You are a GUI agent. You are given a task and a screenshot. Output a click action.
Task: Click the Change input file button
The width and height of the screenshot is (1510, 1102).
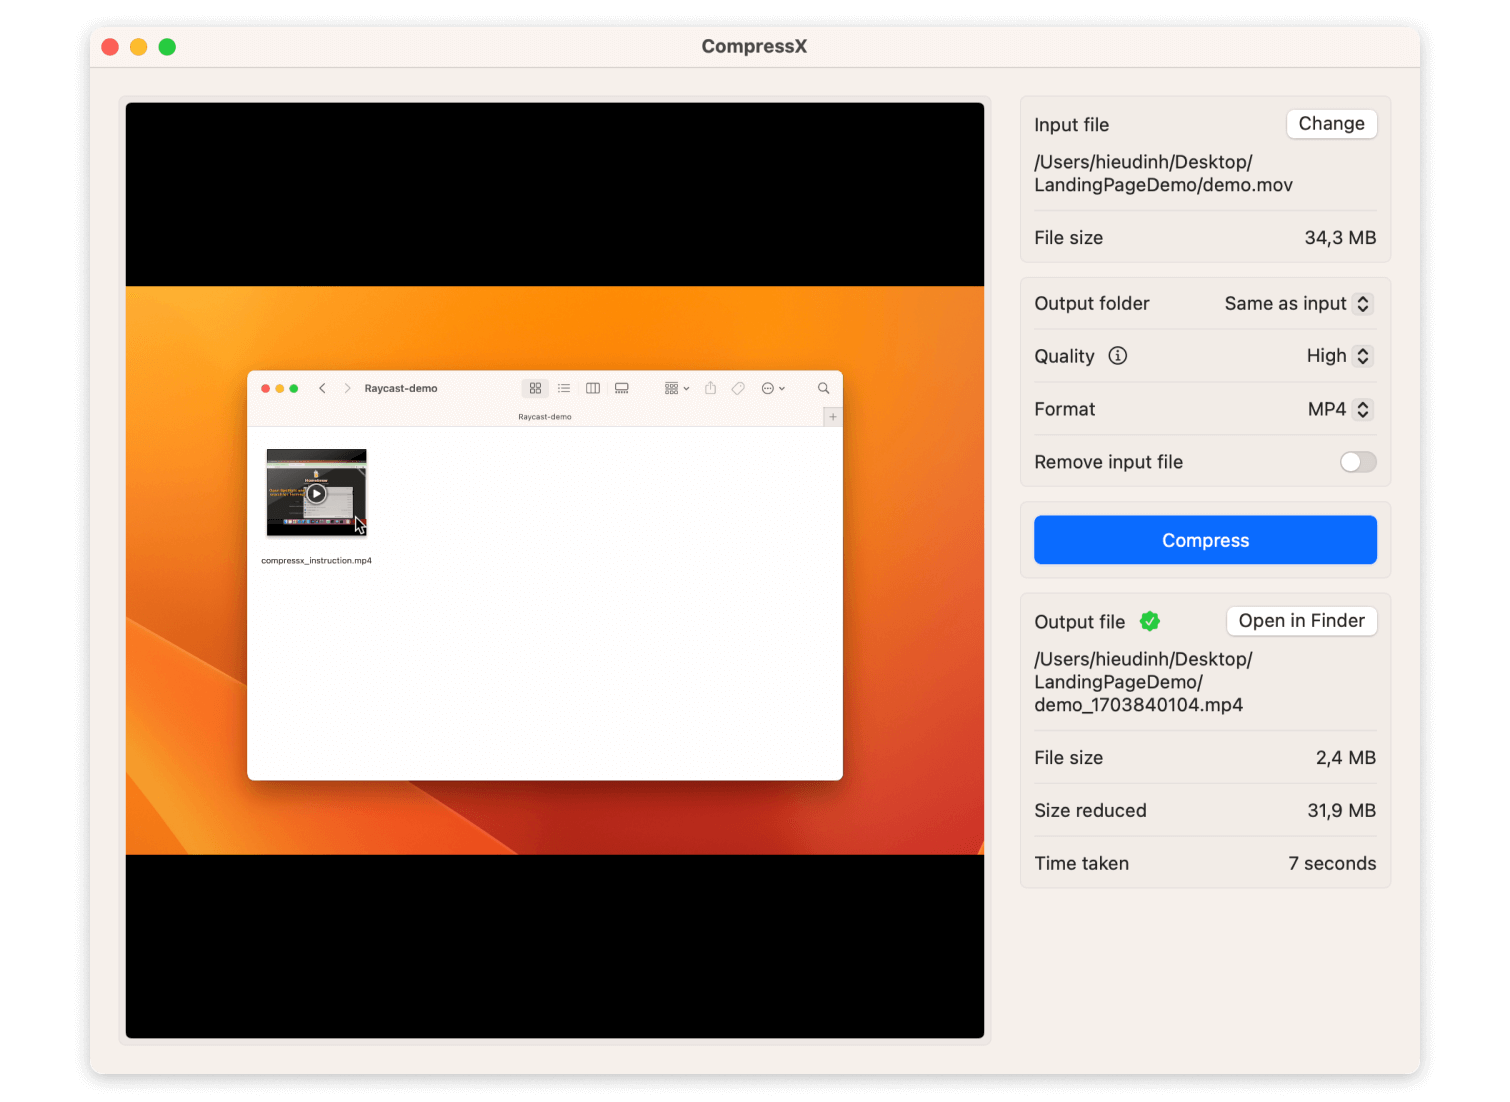pyautogui.click(x=1331, y=124)
